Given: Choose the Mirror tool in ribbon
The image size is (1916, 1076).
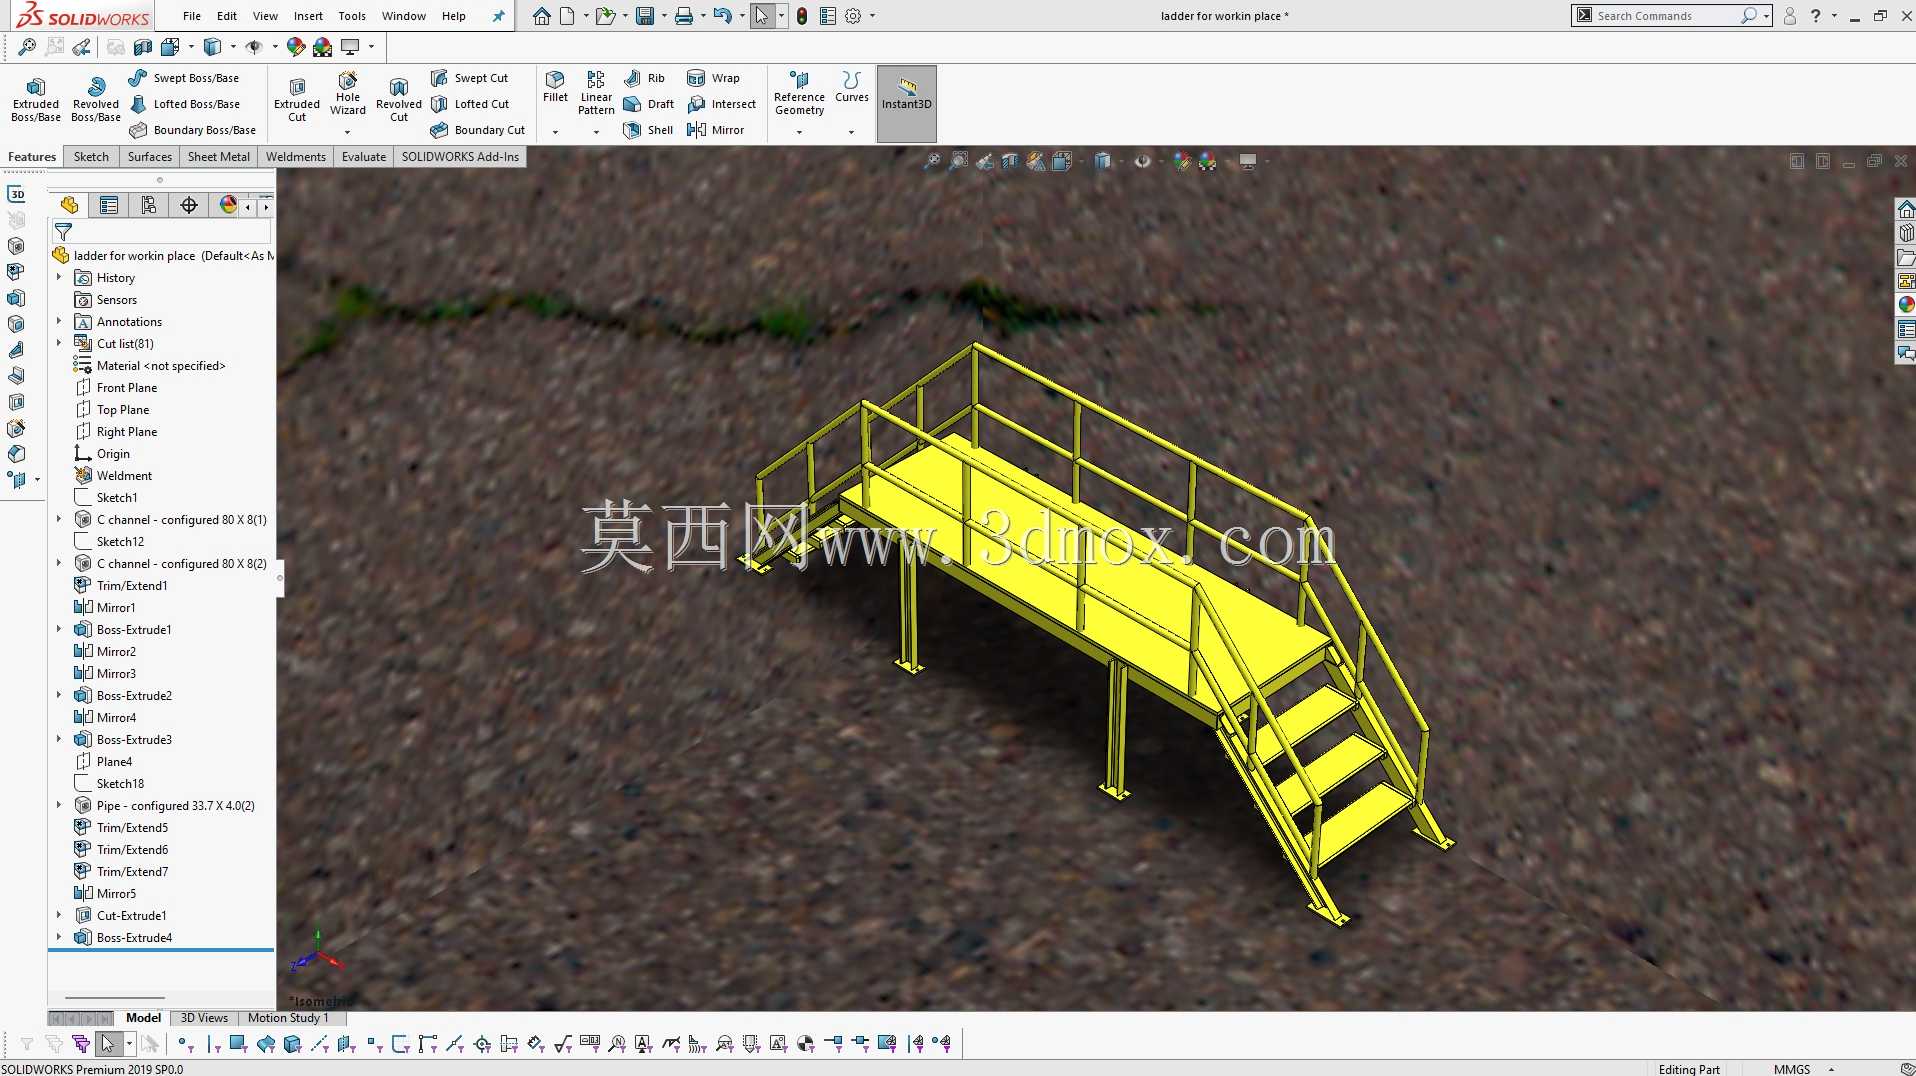Looking at the screenshot, I should pyautogui.click(x=716, y=130).
